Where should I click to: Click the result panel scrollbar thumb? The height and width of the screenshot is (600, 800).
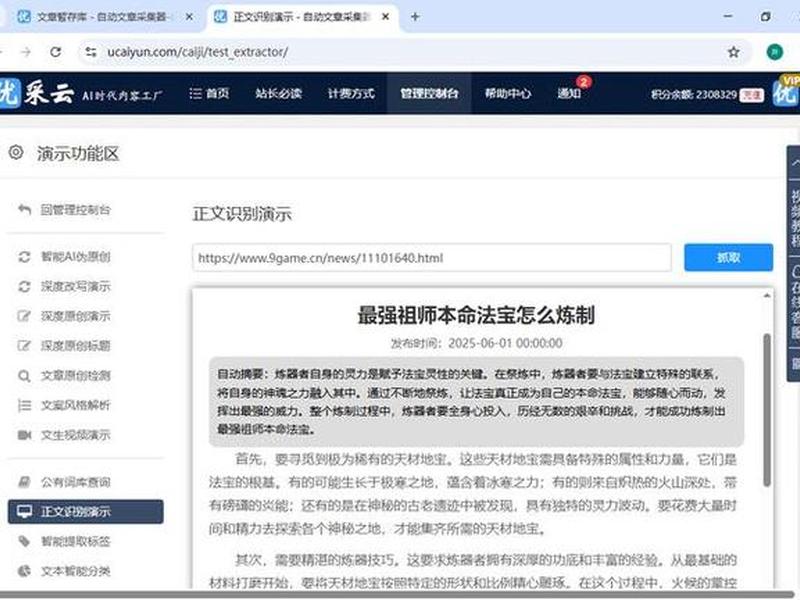pos(766,410)
